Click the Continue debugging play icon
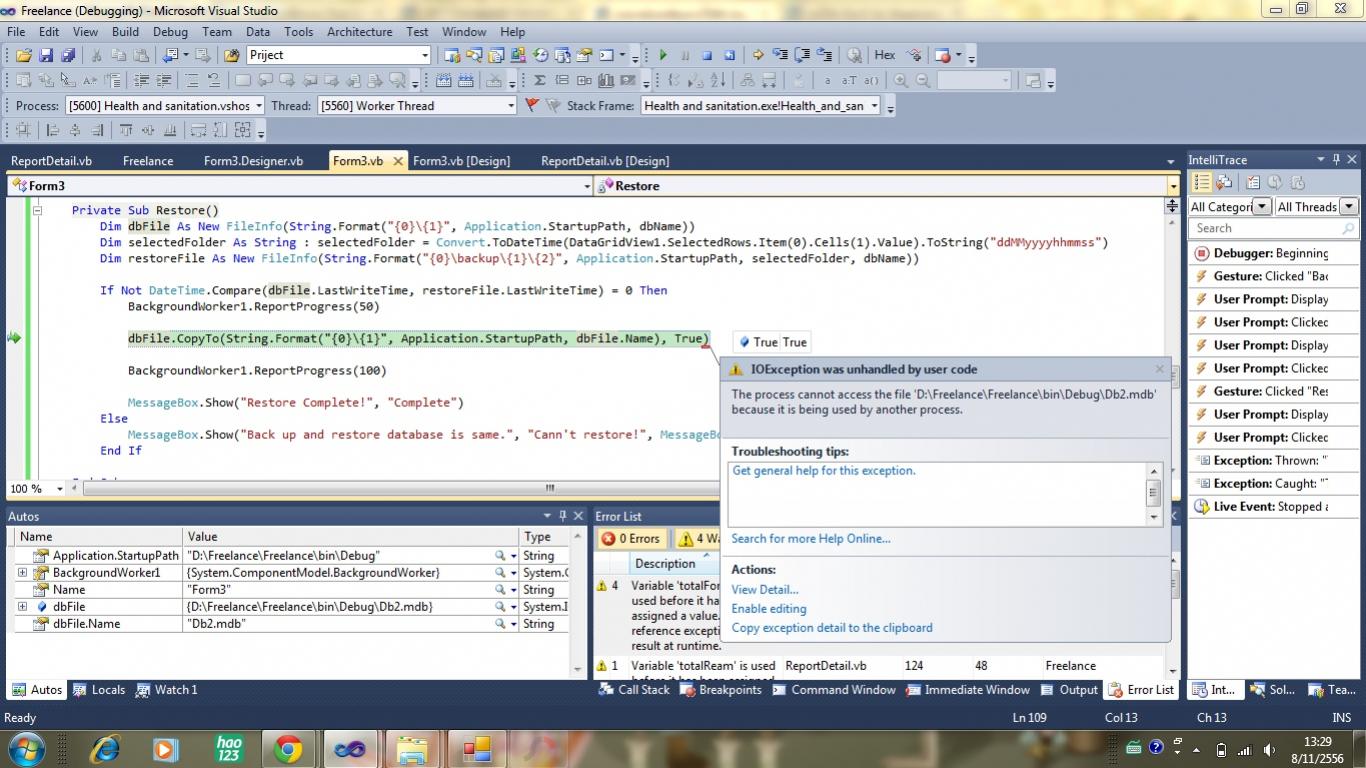The width and height of the screenshot is (1366, 768). tap(662, 56)
